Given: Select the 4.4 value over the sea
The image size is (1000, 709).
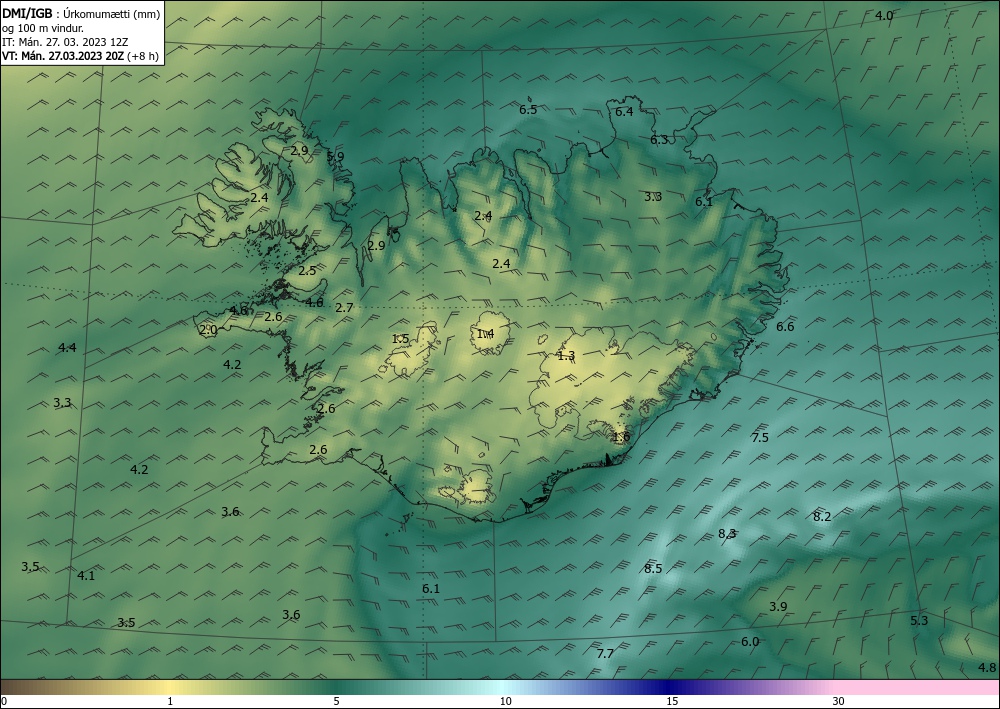Looking at the screenshot, I should 67,347.
